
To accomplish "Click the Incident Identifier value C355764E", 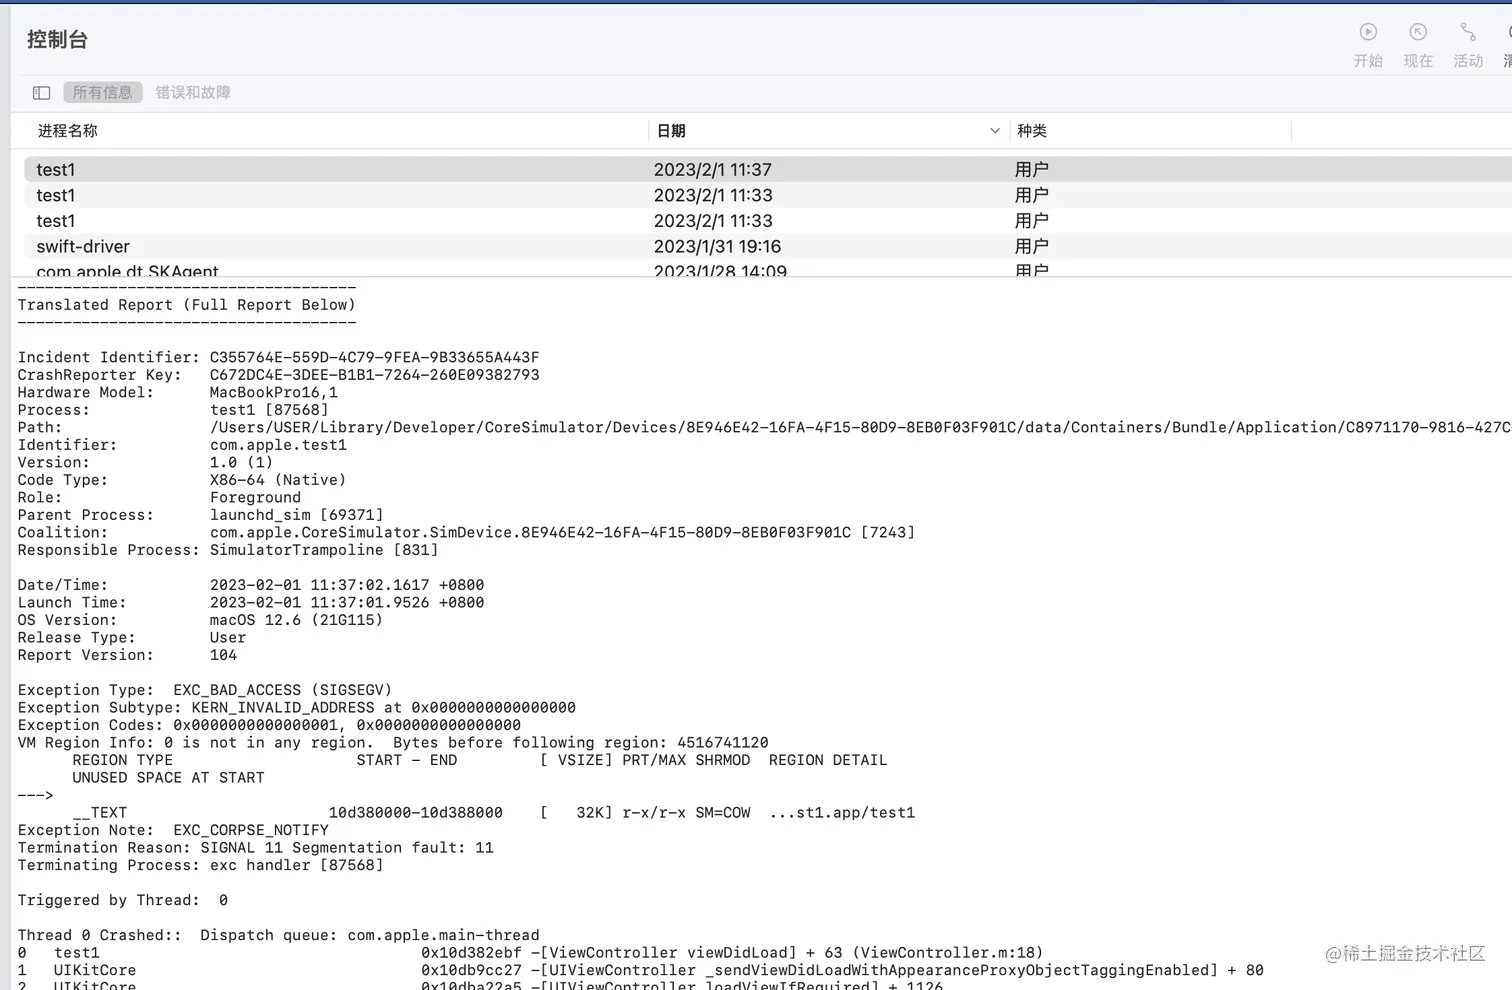I will [374, 357].
